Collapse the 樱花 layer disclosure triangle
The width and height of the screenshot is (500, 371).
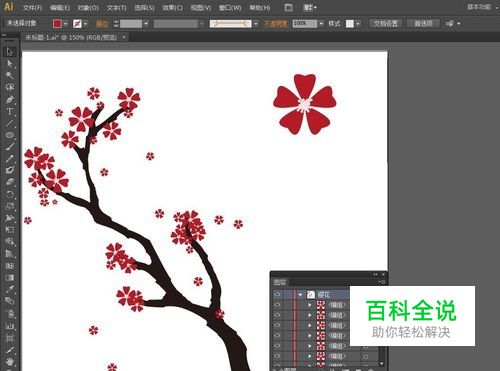pyautogui.click(x=301, y=295)
